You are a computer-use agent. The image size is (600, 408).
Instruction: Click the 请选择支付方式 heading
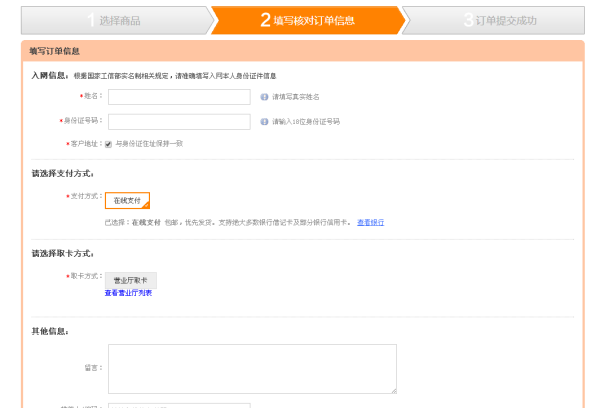(x=62, y=173)
